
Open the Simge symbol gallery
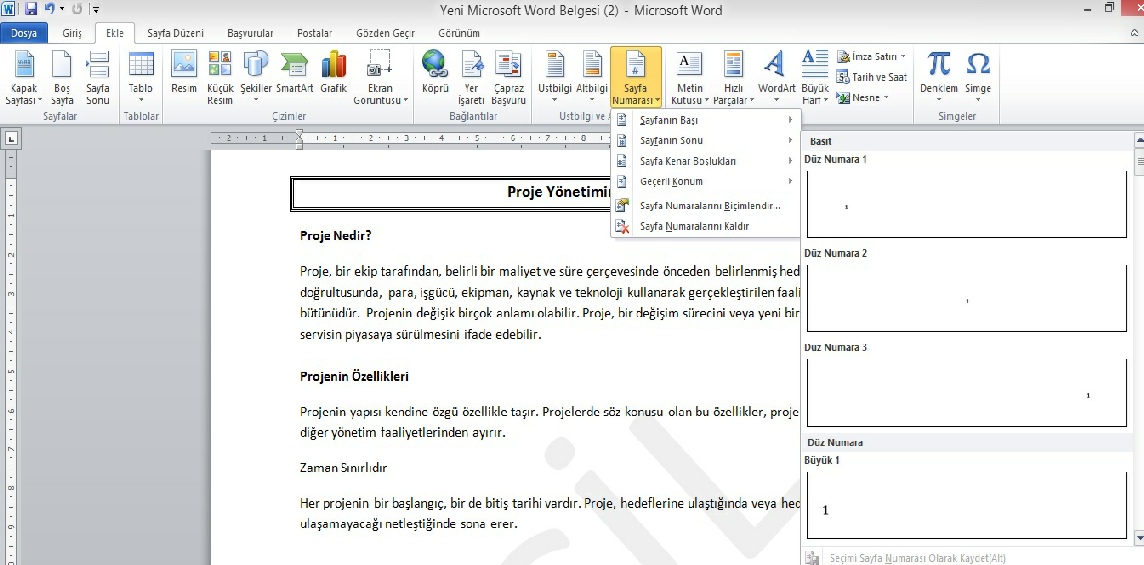click(x=978, y=78)
